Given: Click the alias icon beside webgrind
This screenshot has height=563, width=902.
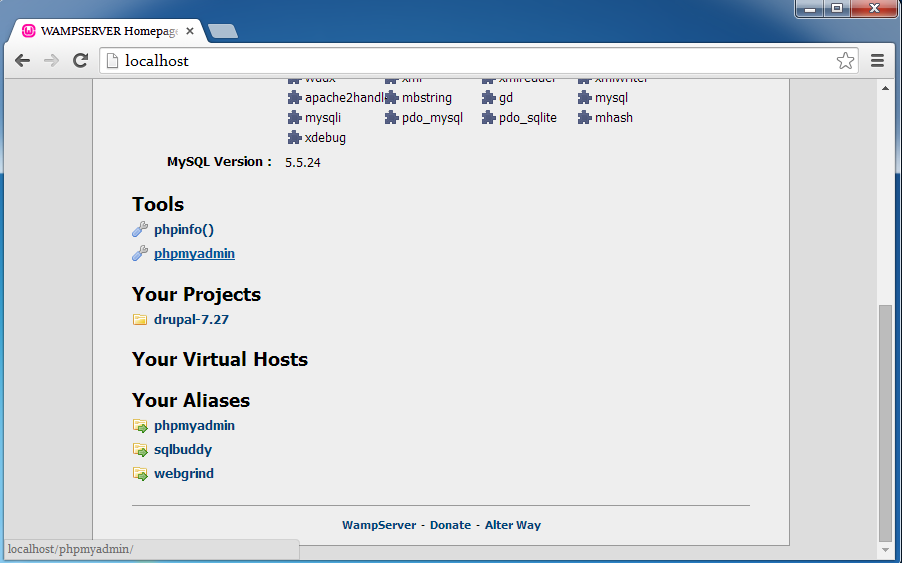Looking at the screenshot, I should click(140, 474).
